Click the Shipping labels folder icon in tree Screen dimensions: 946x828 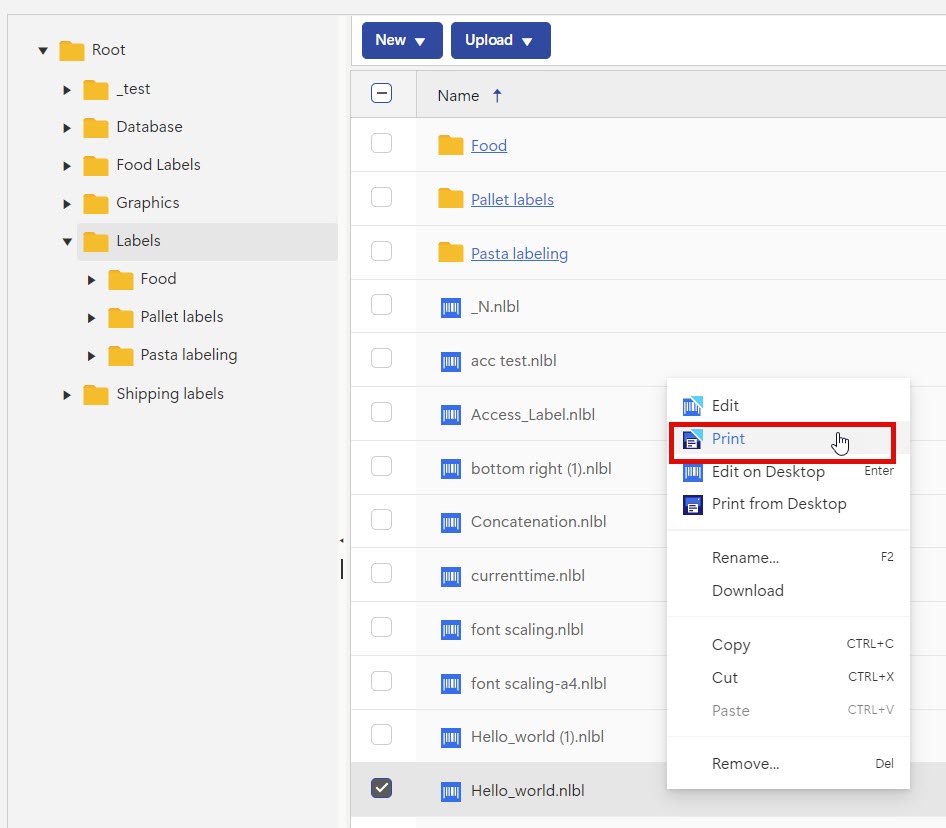96,394
